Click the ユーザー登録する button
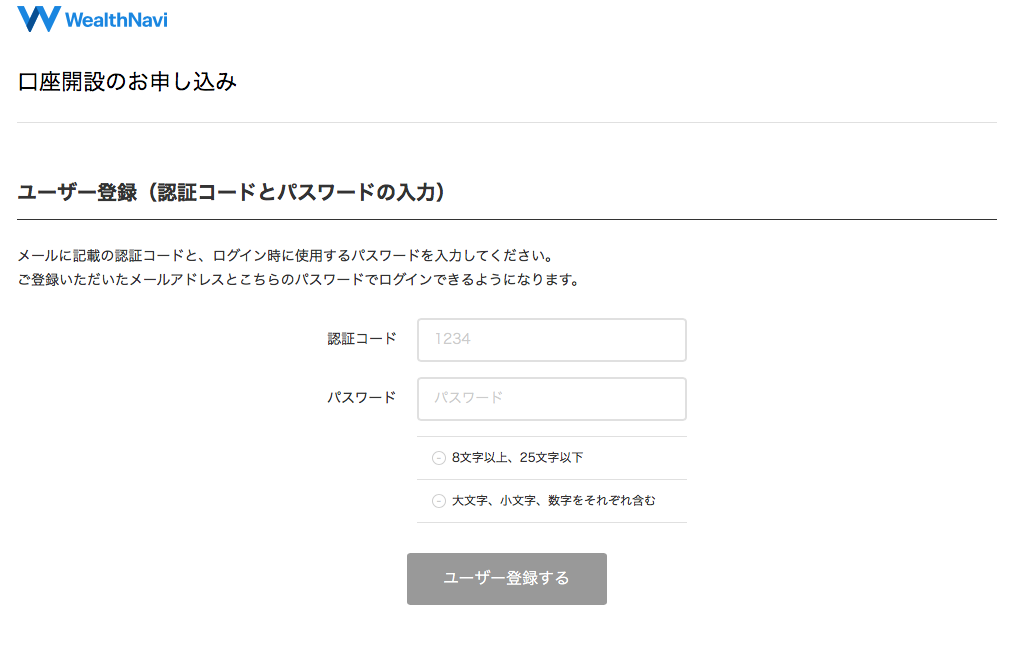 pyautogui.click(x=507, y=579)
